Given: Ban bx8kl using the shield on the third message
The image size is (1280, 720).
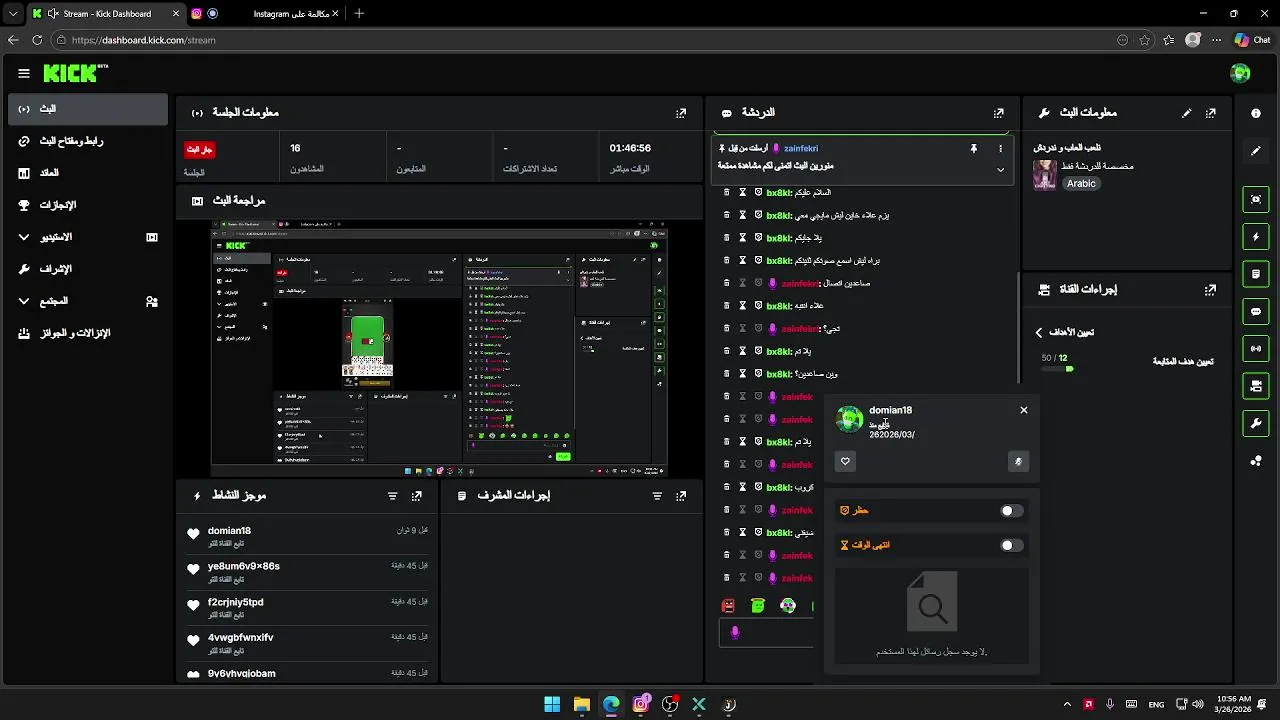Looking at the screenshot, I should [x=758, y=238].
